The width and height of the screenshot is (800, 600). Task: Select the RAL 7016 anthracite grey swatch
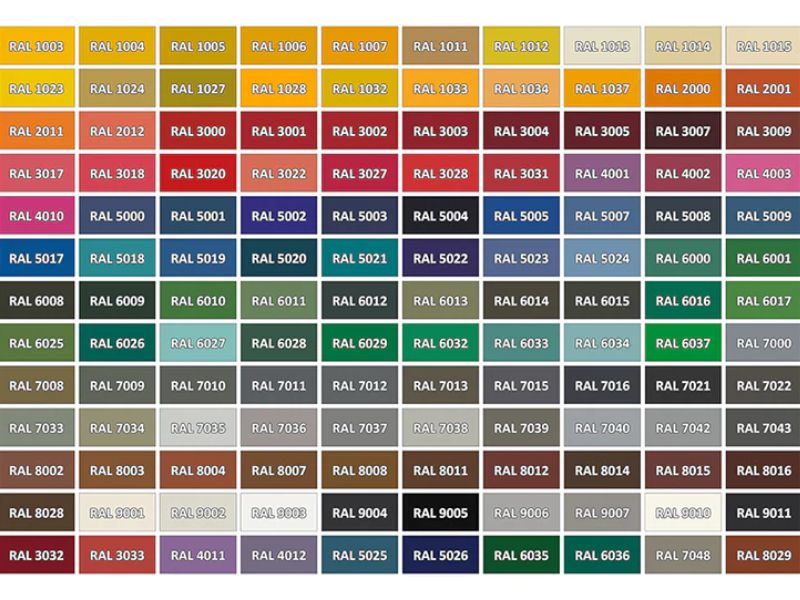[x=602, y=386]
